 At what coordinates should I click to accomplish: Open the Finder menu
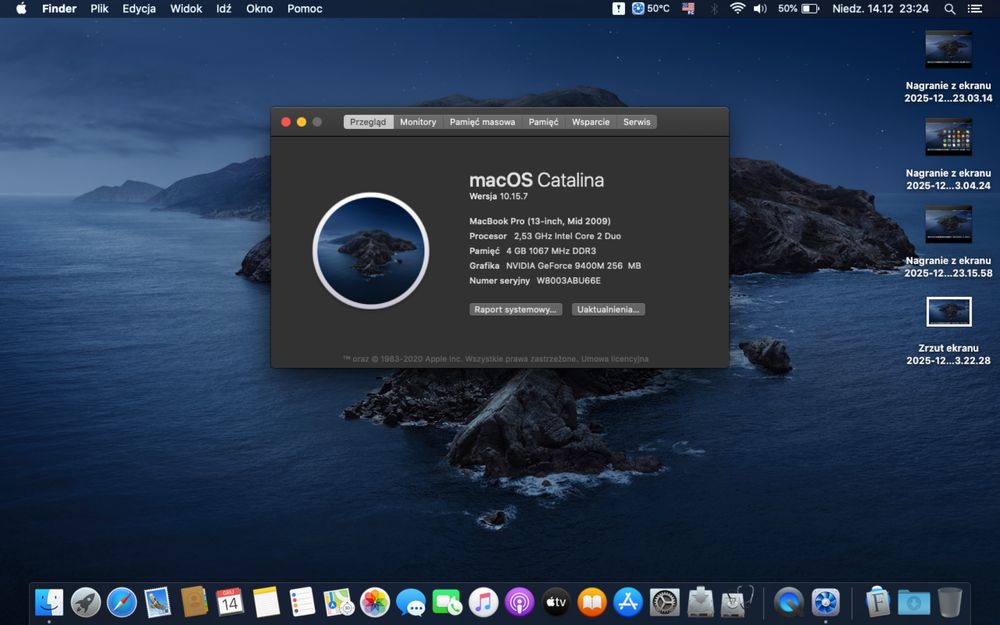pyautogui.click(x=59, y=8)
